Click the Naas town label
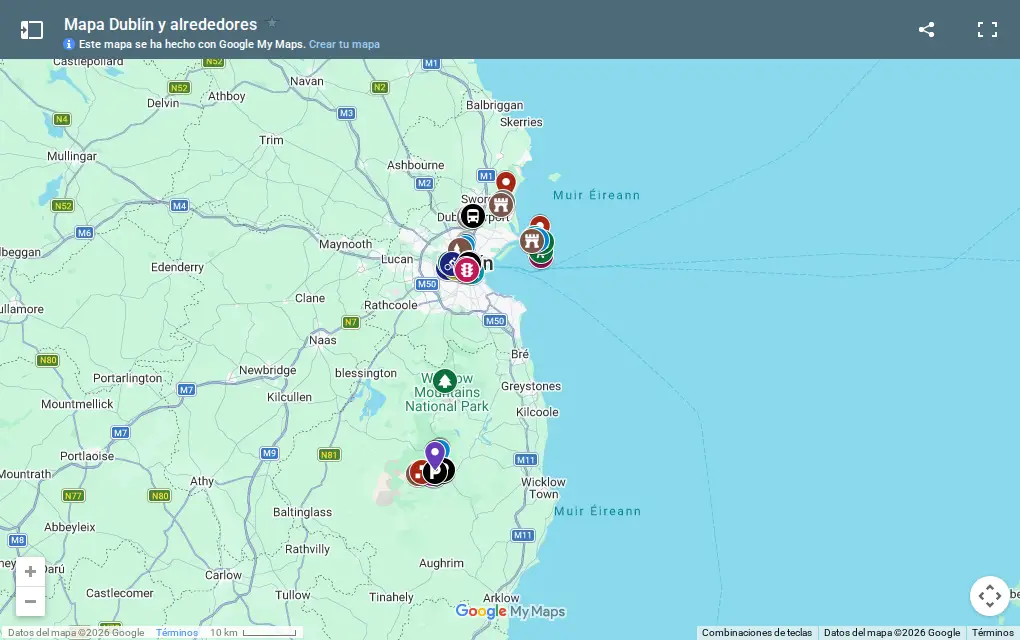This screenshot has height=640, width=1020. click(323, 340)
